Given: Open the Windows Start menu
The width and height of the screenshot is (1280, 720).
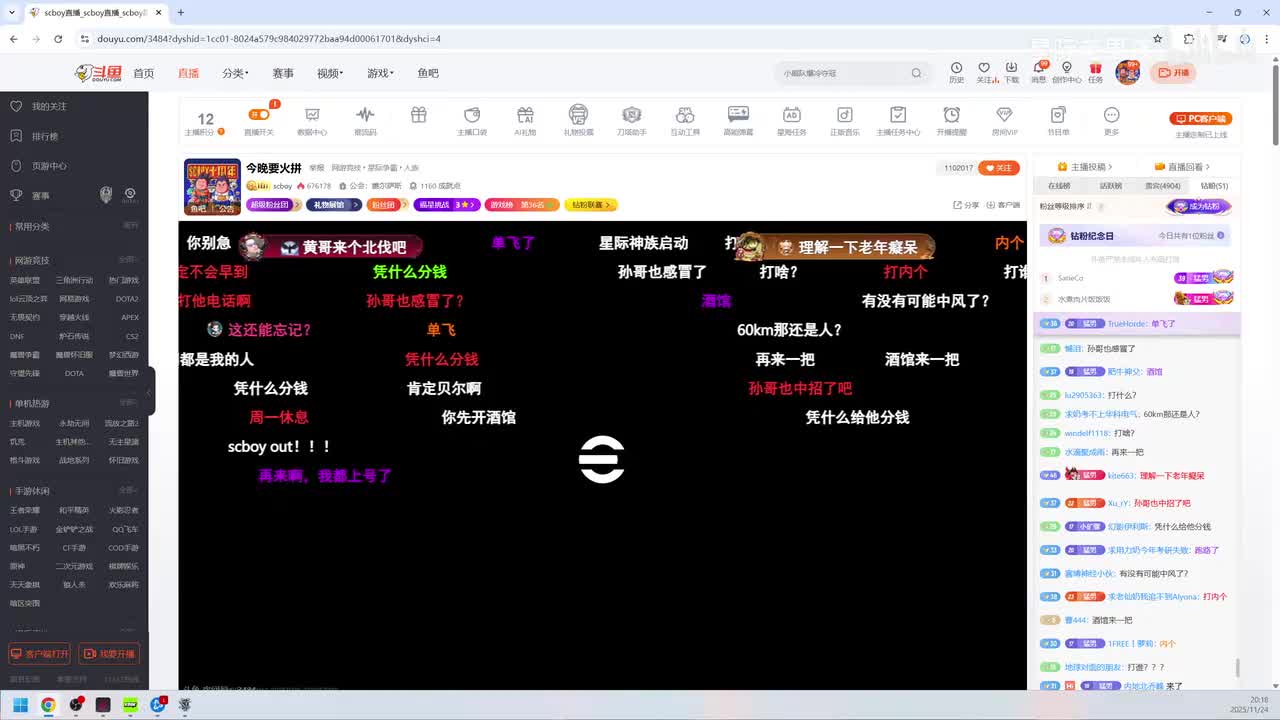Looking at the screenshot, I should (x=20, y=705).
